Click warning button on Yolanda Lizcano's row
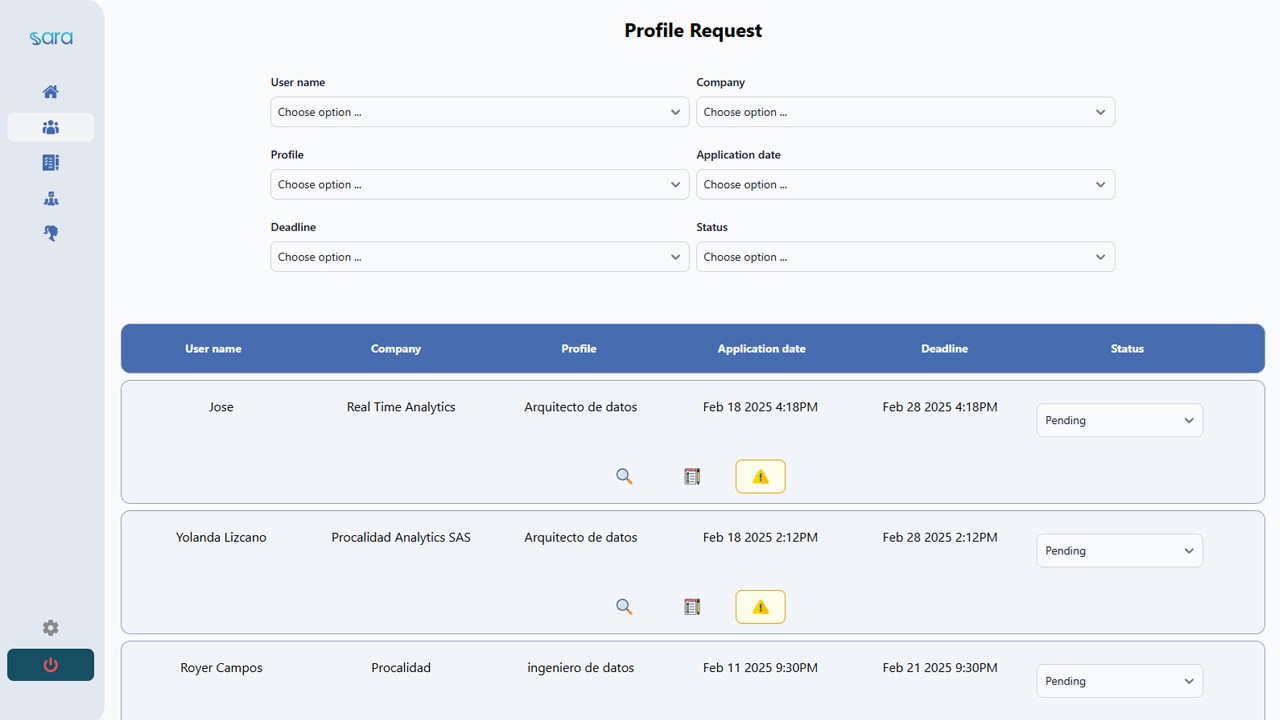 click(760, 606)
